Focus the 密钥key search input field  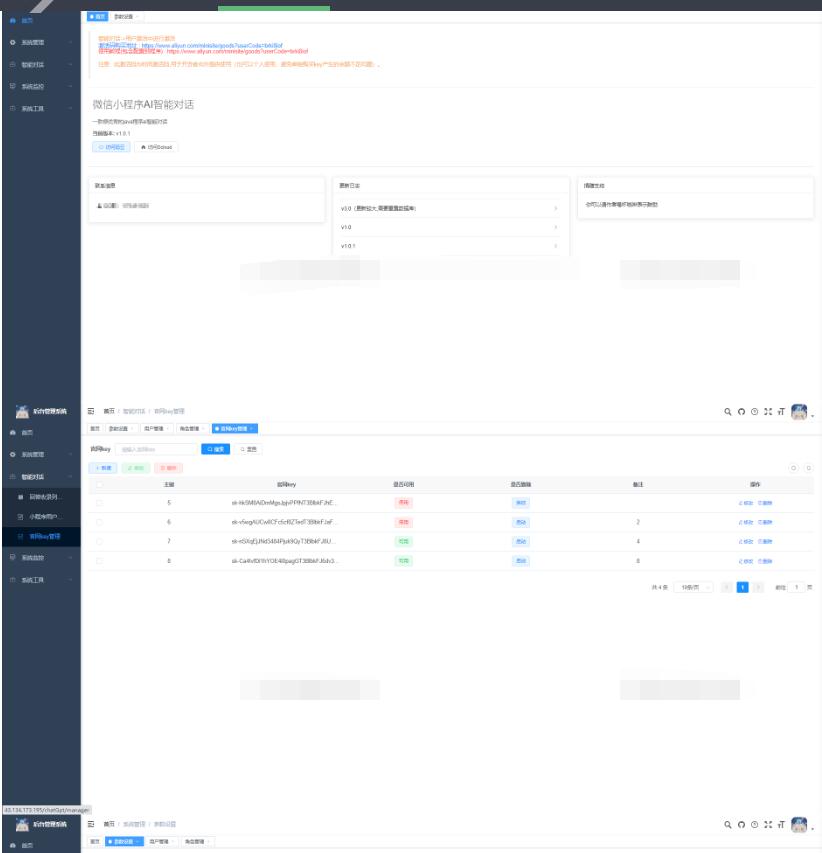point(155,449)
